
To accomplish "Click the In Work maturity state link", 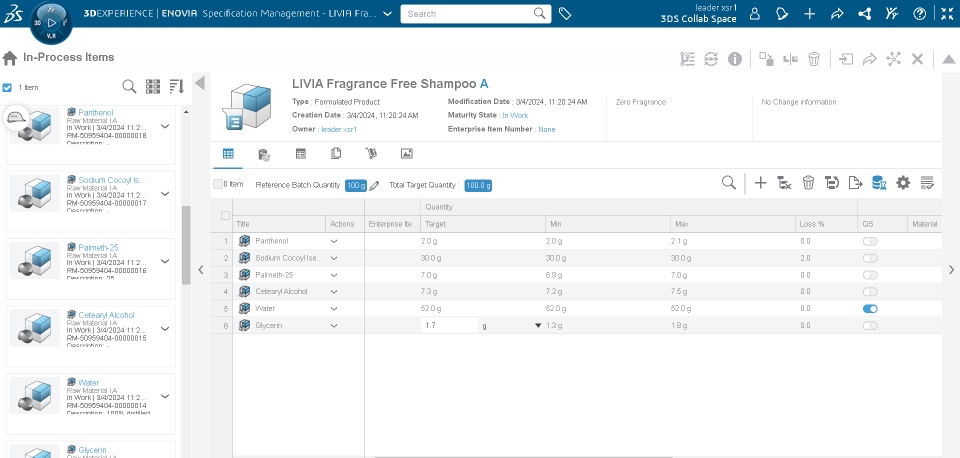I will click(x=516, y=115).
